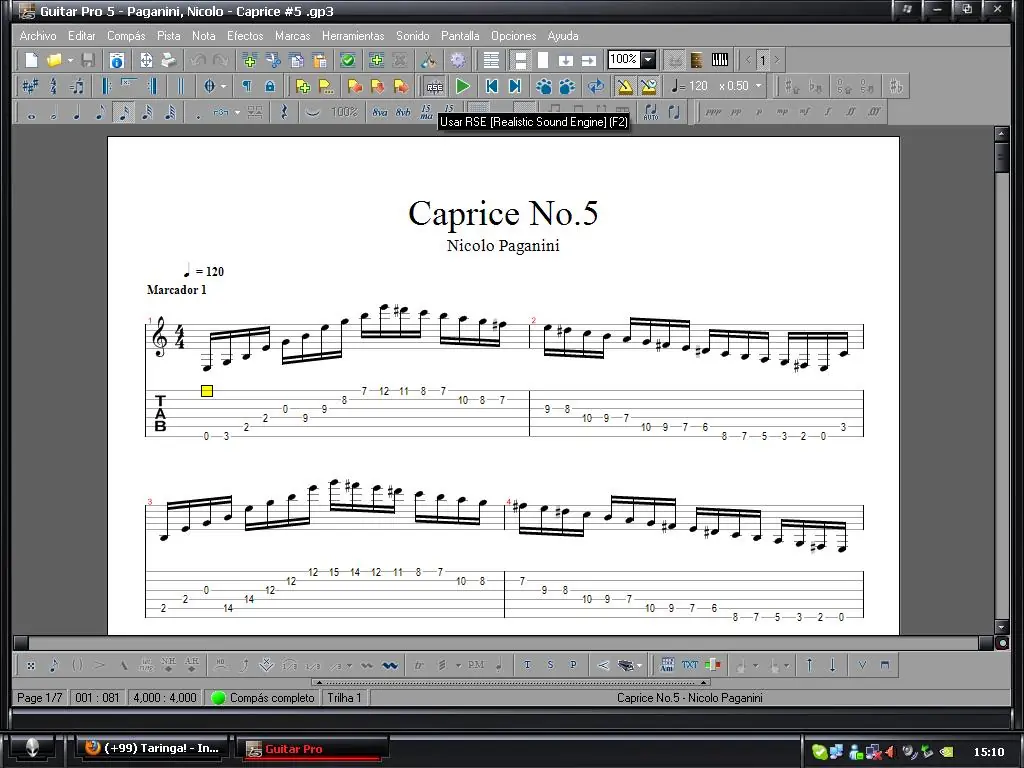The width and height of the screenshot is (1024, 768).
Task: Switch to the Taringa browser taskbar button
Action: (x=152, y=748)
